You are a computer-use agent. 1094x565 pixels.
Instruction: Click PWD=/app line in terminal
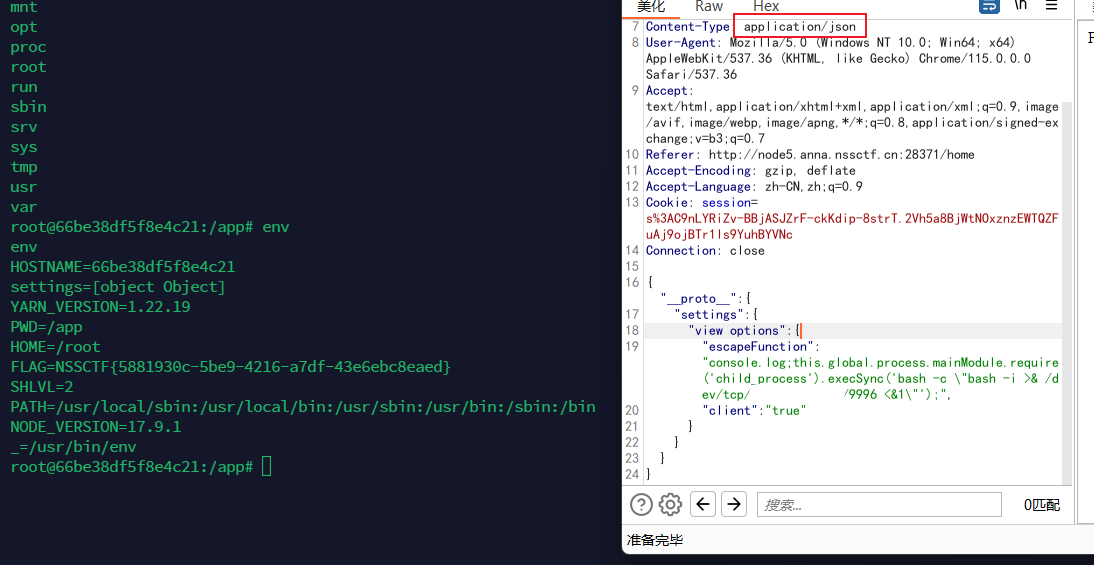[47, 327]
